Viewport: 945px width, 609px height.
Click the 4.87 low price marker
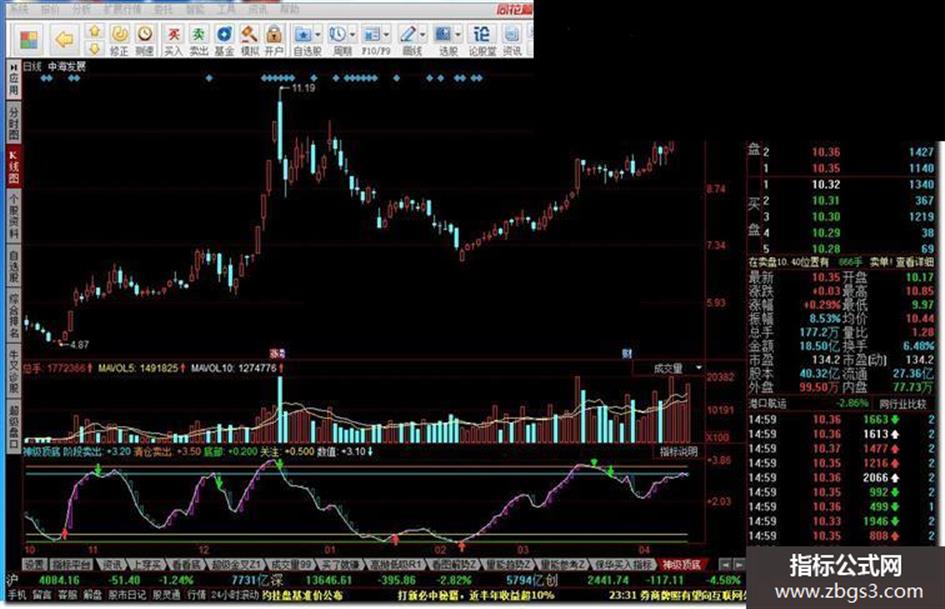click(x=80, y=345)
